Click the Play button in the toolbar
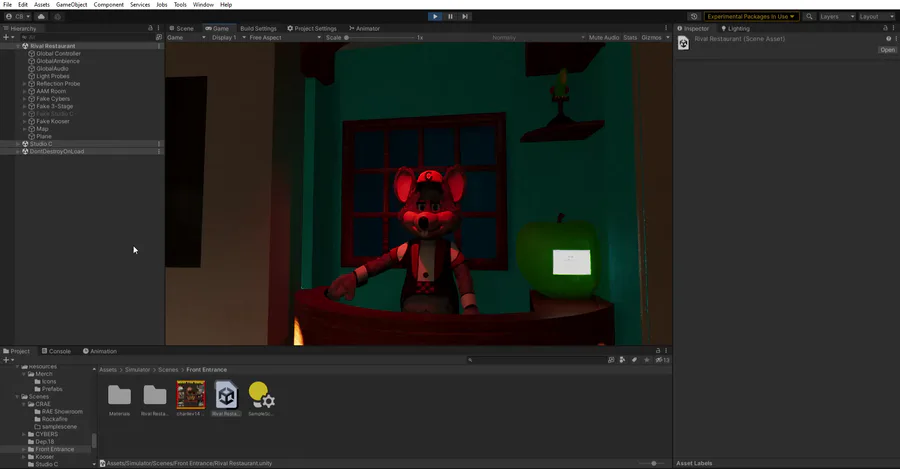Screen dimensions: 900x469 (435, 17)
